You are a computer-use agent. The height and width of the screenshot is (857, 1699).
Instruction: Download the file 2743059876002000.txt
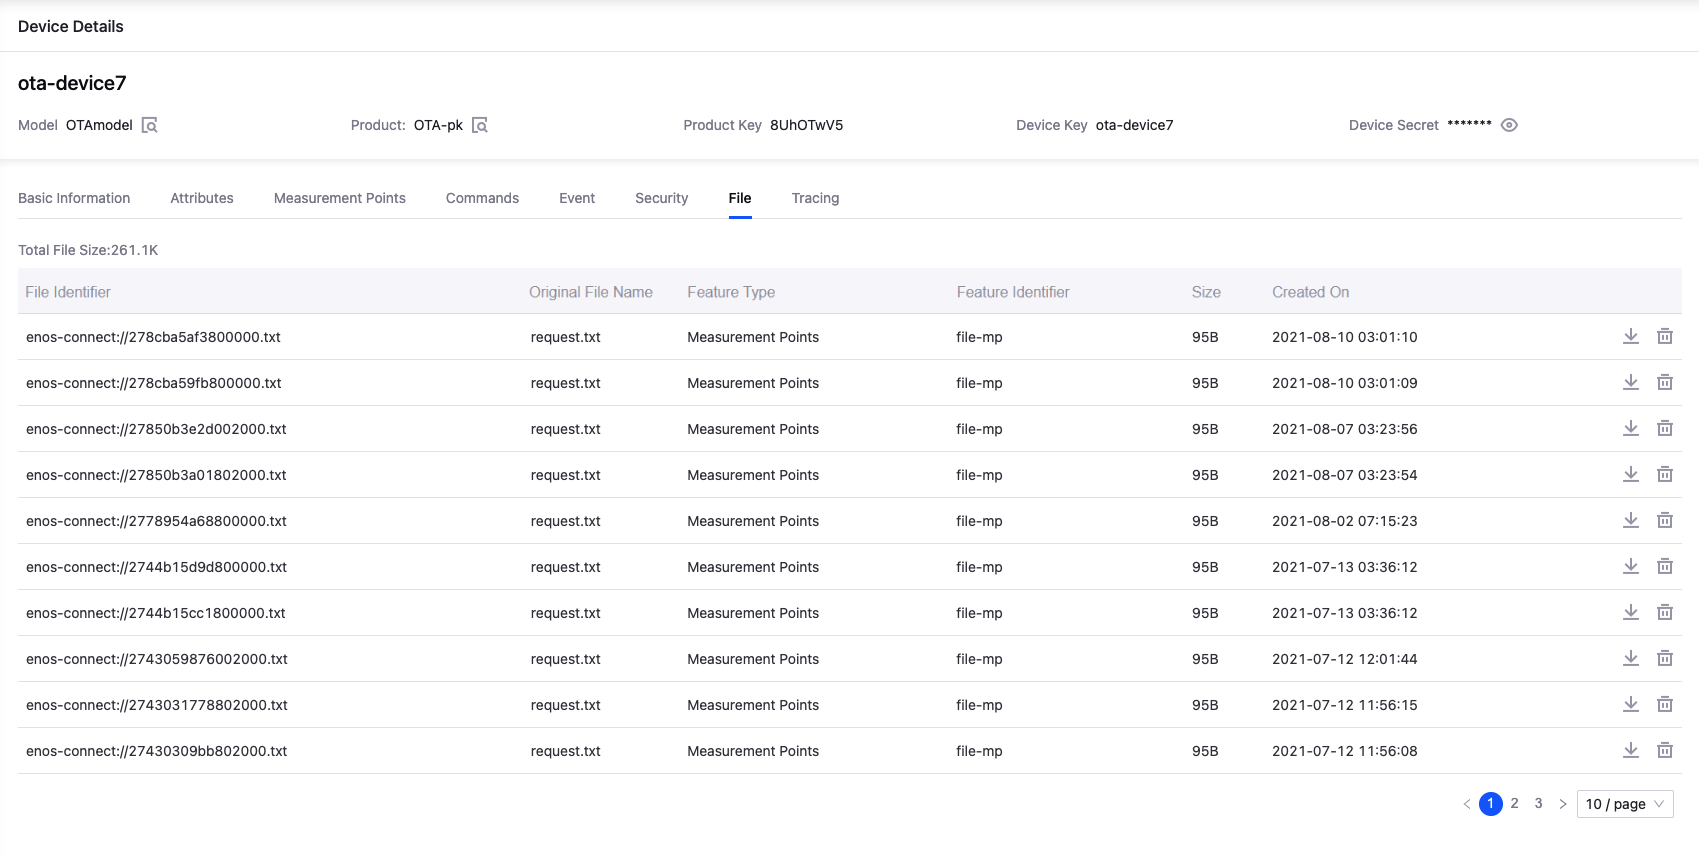point(1631,658)
